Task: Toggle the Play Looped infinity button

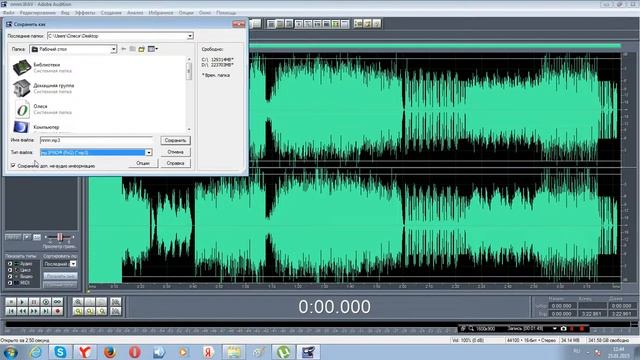Action: point(58,302)
